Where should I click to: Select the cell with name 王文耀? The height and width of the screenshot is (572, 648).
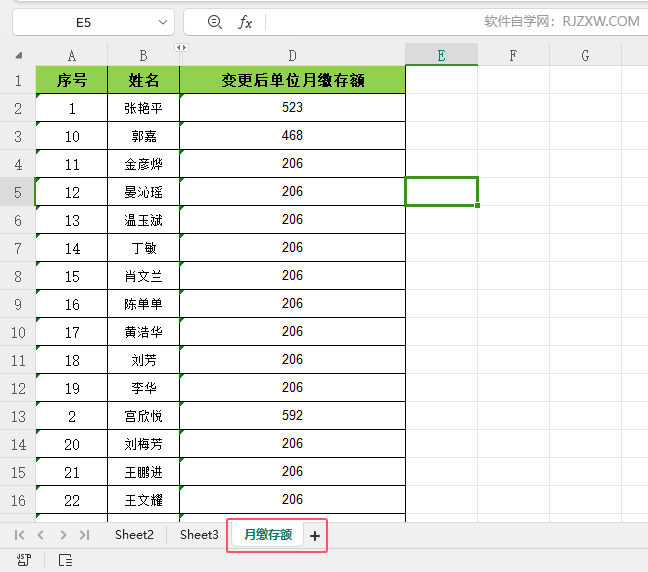point(143,500)
